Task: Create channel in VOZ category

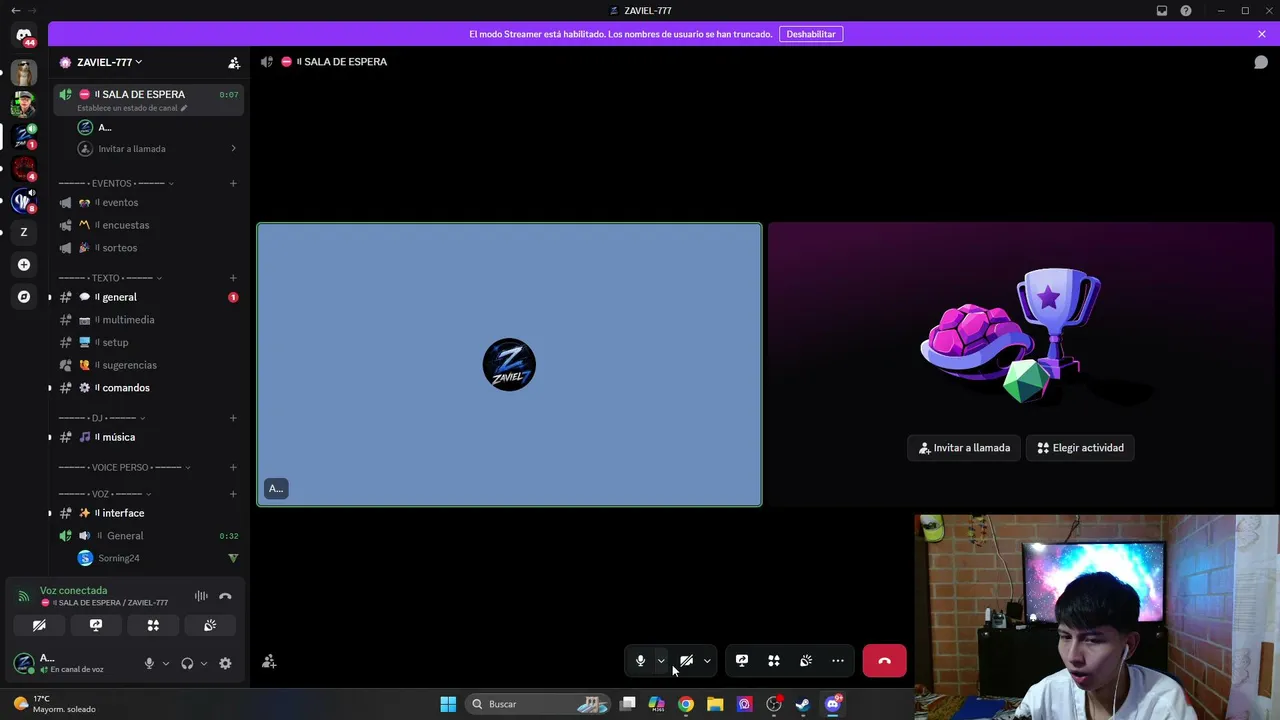Action: [233, 494]
